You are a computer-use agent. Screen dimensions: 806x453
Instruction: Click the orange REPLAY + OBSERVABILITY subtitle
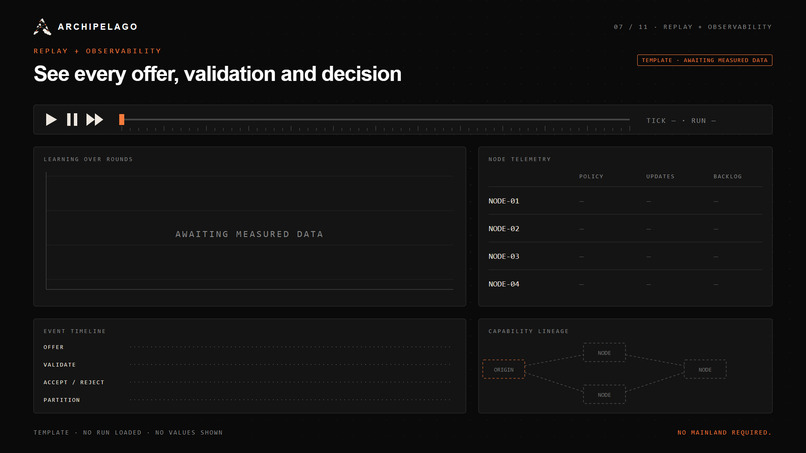tap(98, 51)
